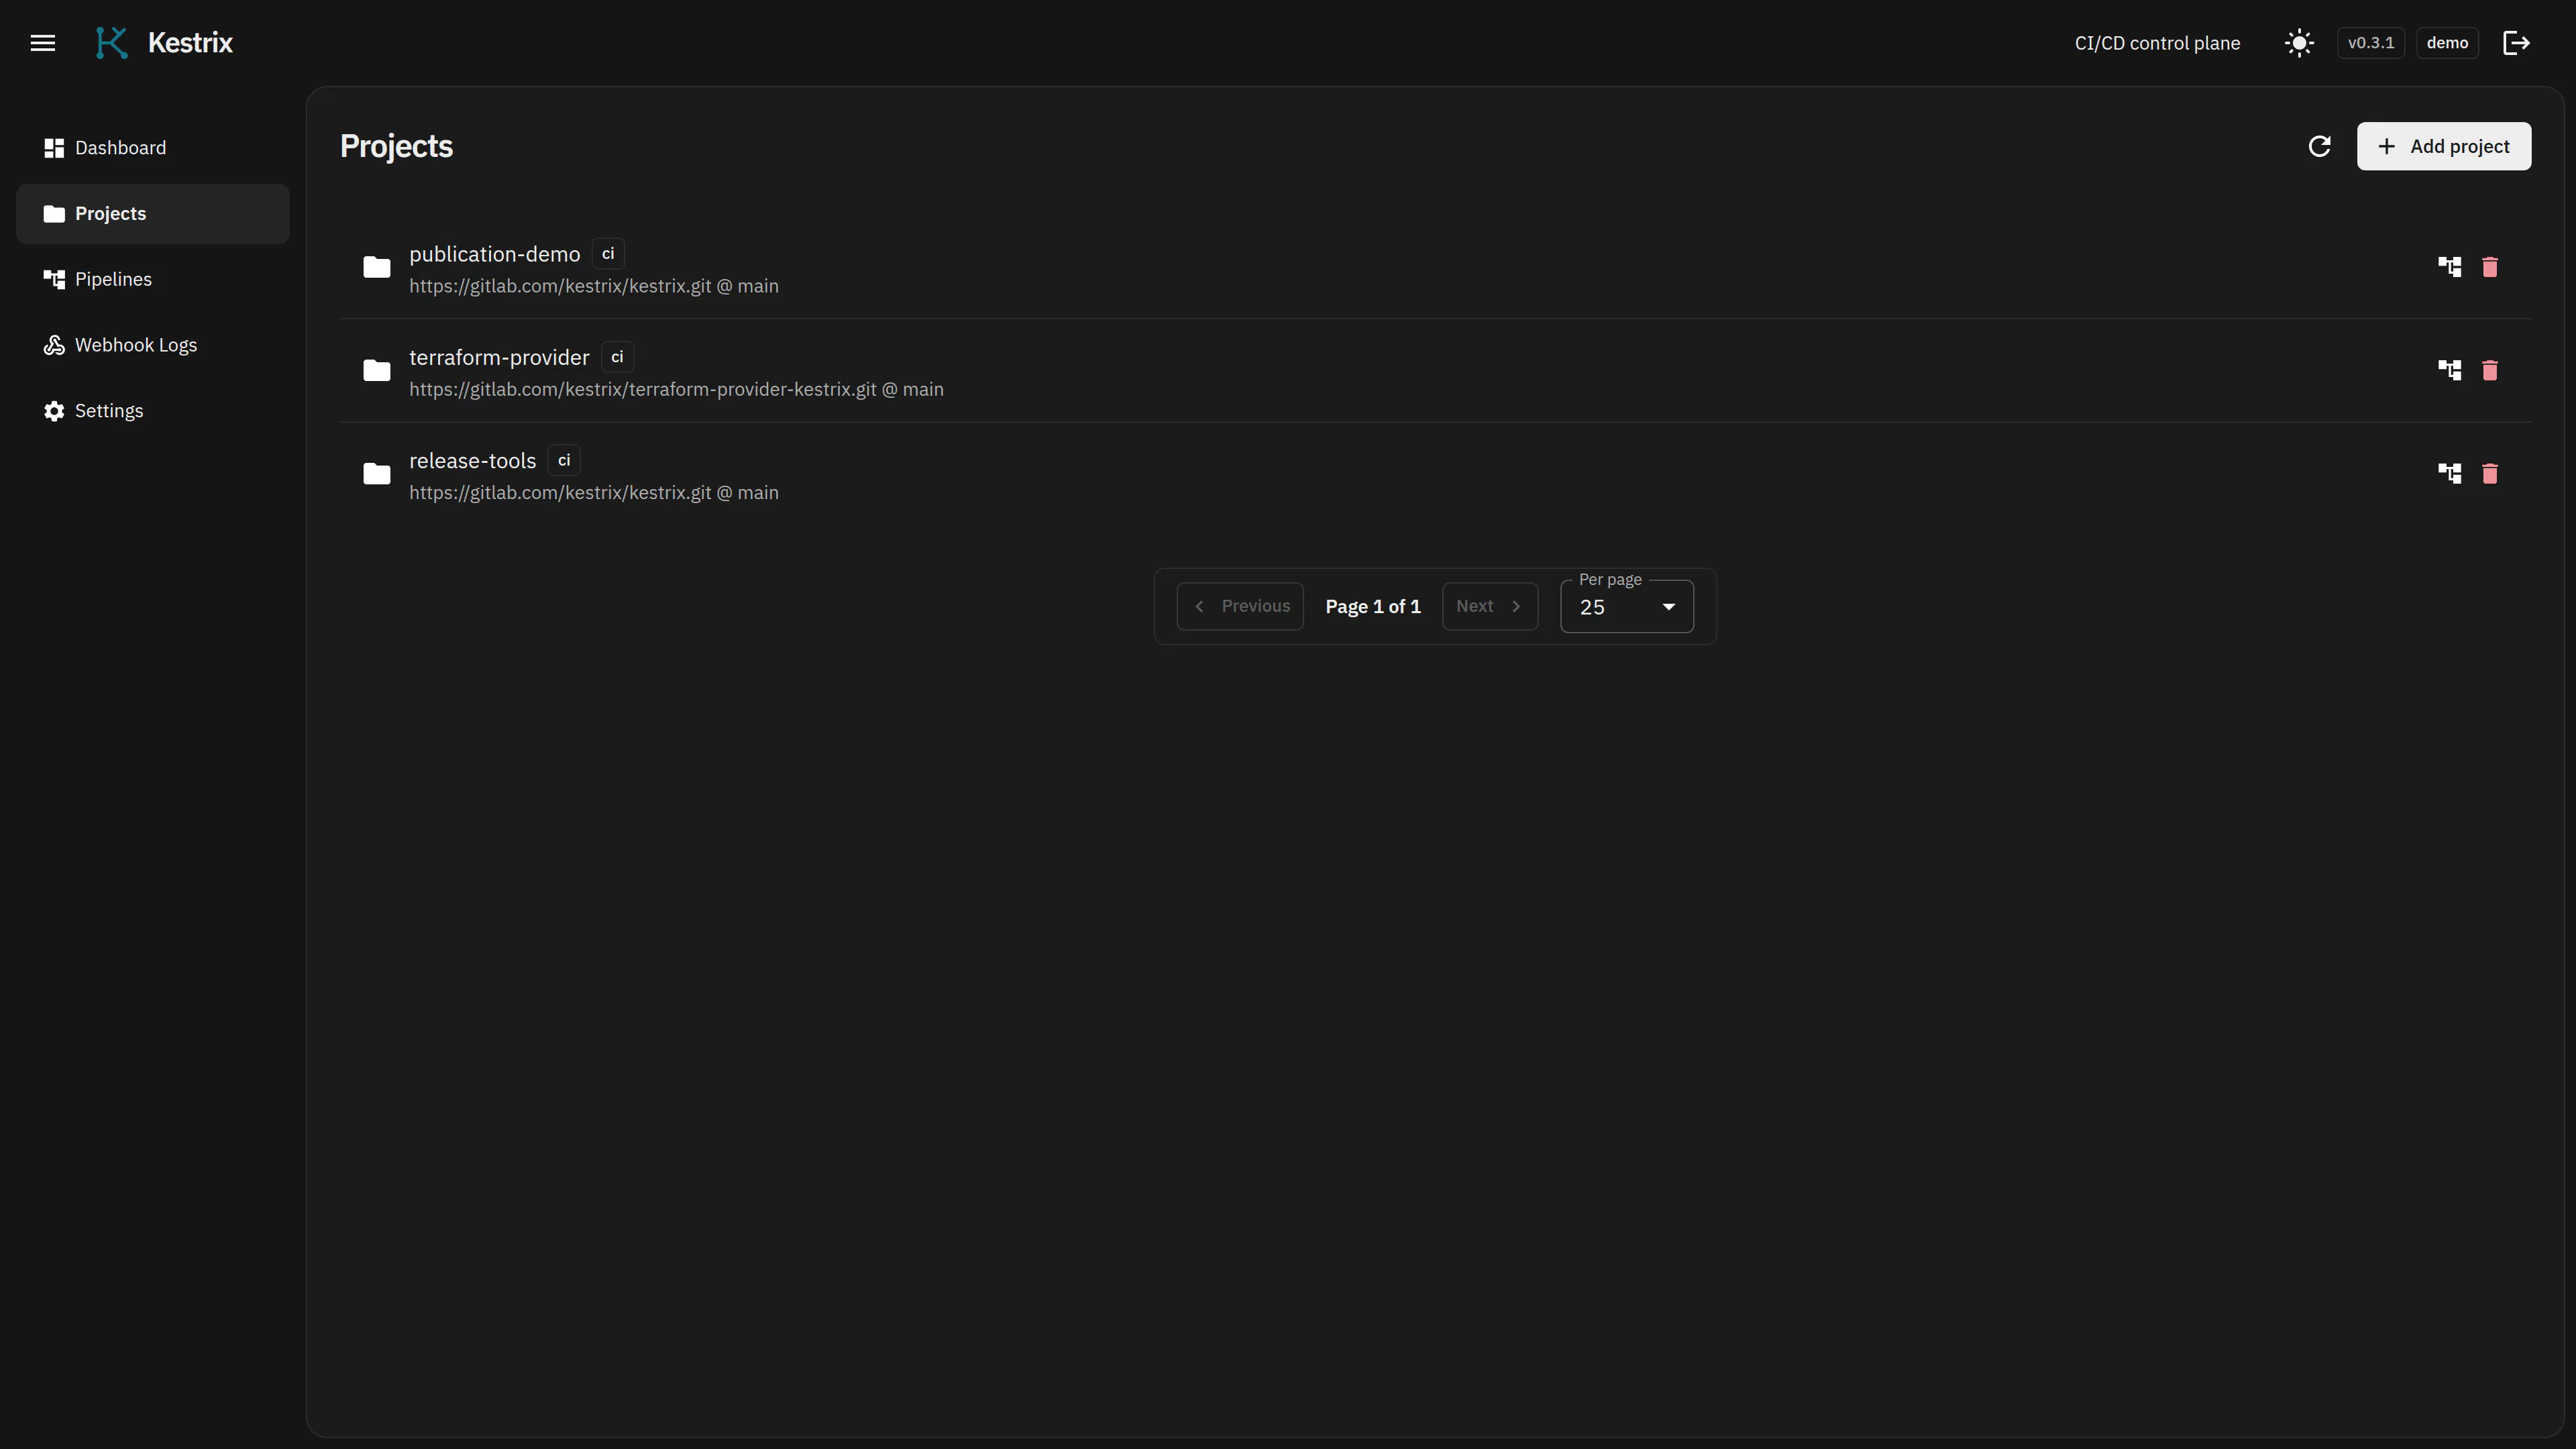Click the publication-demo project name
Viewport: 2576px width, 1449px height.
pyautogui.click(x=495, y=255)
